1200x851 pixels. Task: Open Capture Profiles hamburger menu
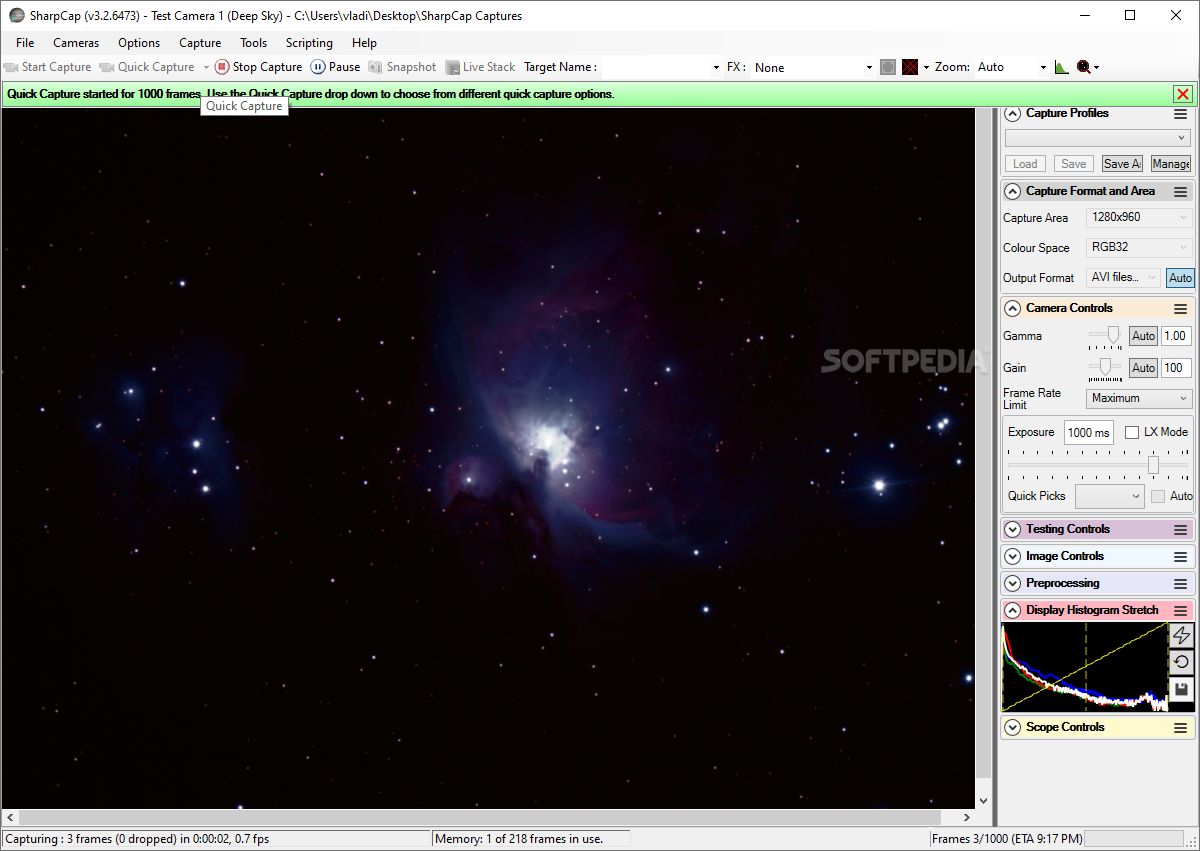[x=1181, y=114]
